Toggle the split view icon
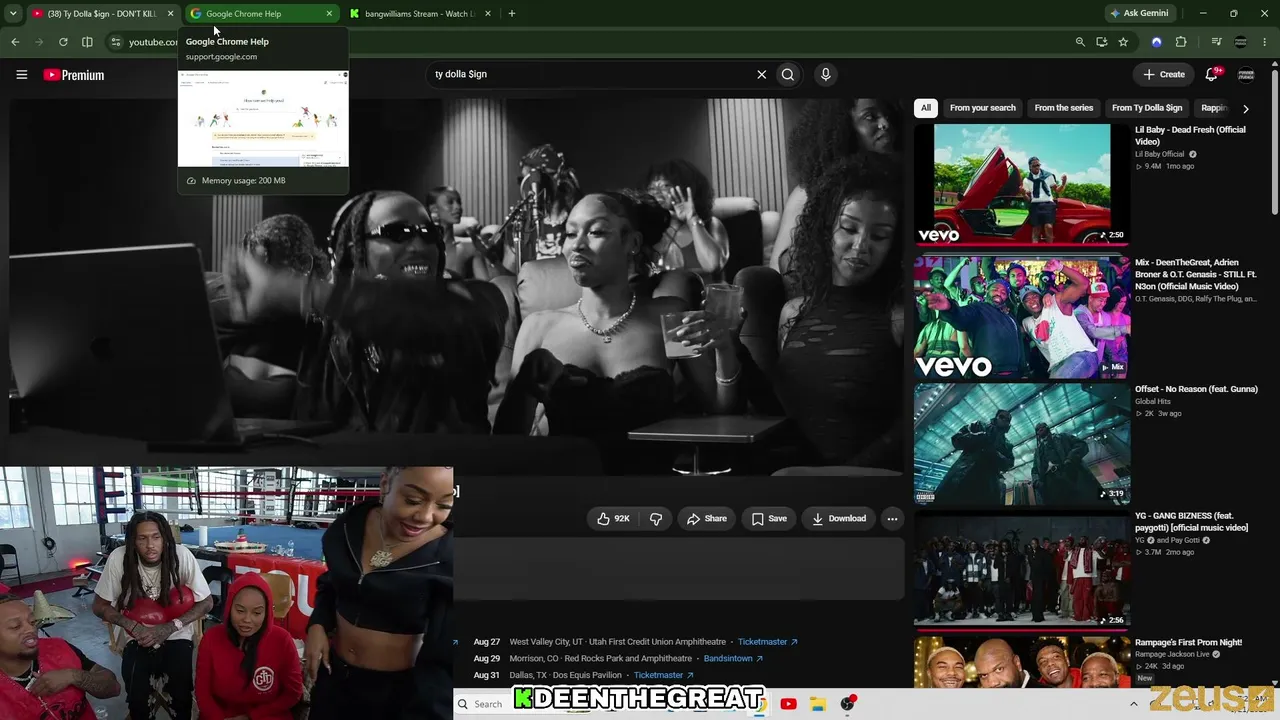This screenshot has width=1280, height=720. (87, 42)
